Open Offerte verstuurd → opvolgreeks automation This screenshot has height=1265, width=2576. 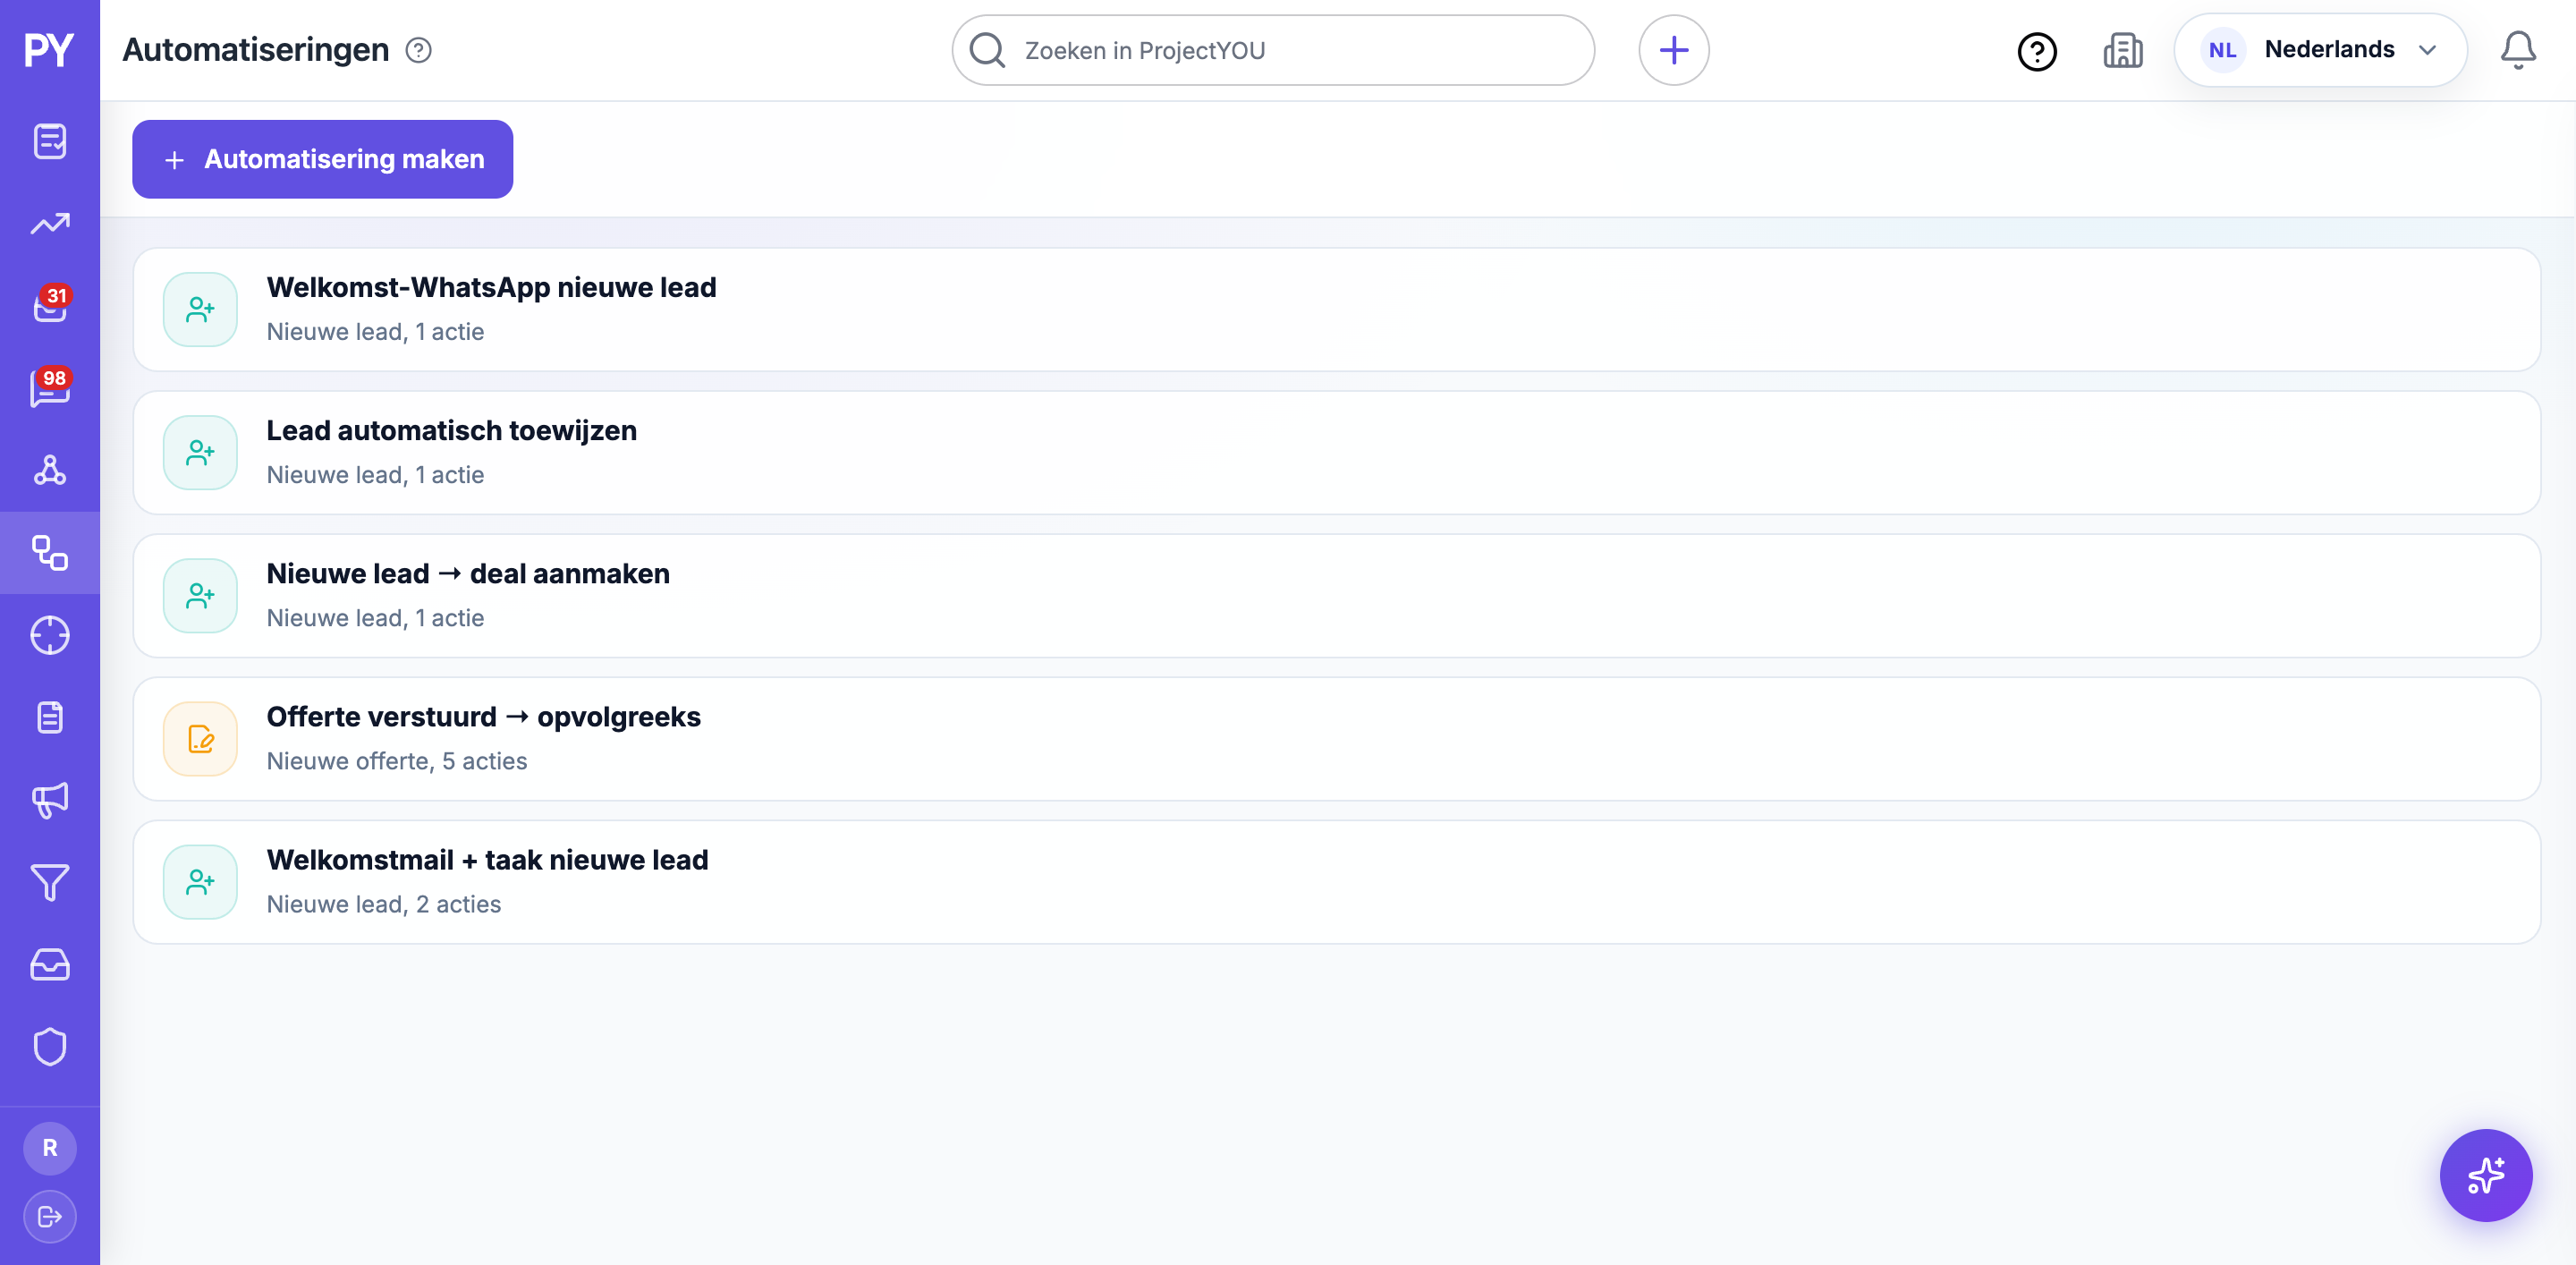click(x=1337, y=739)
